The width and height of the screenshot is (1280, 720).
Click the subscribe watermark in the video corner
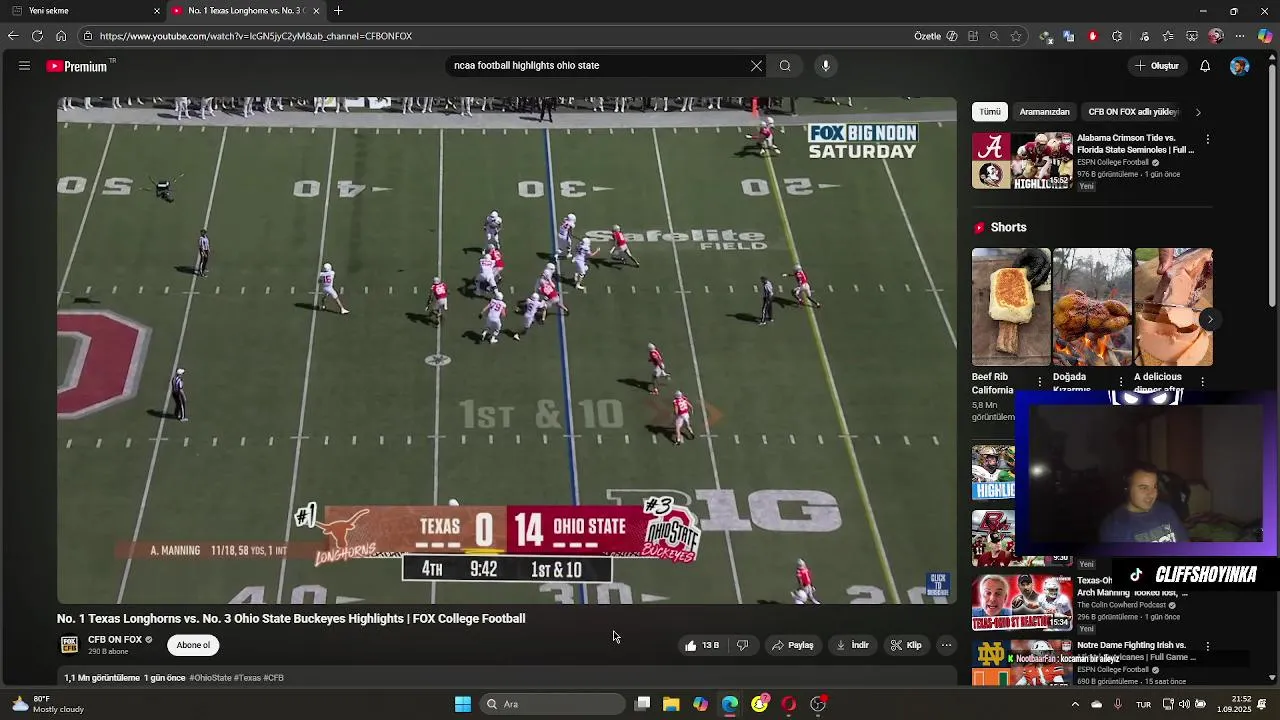(x=938, y=584)
